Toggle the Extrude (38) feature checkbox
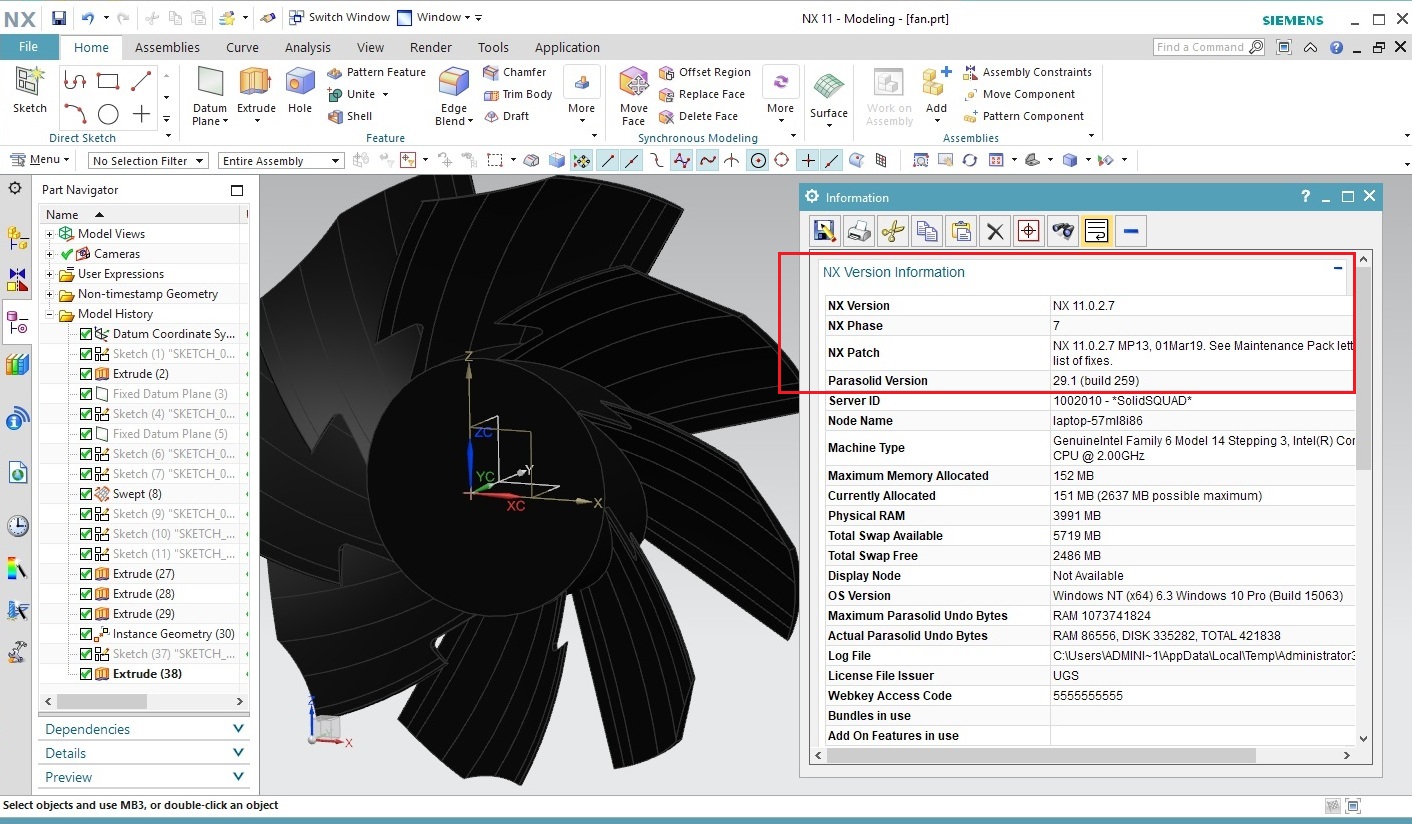Viewport: 1412px width, 824px height. coord(86,674)
